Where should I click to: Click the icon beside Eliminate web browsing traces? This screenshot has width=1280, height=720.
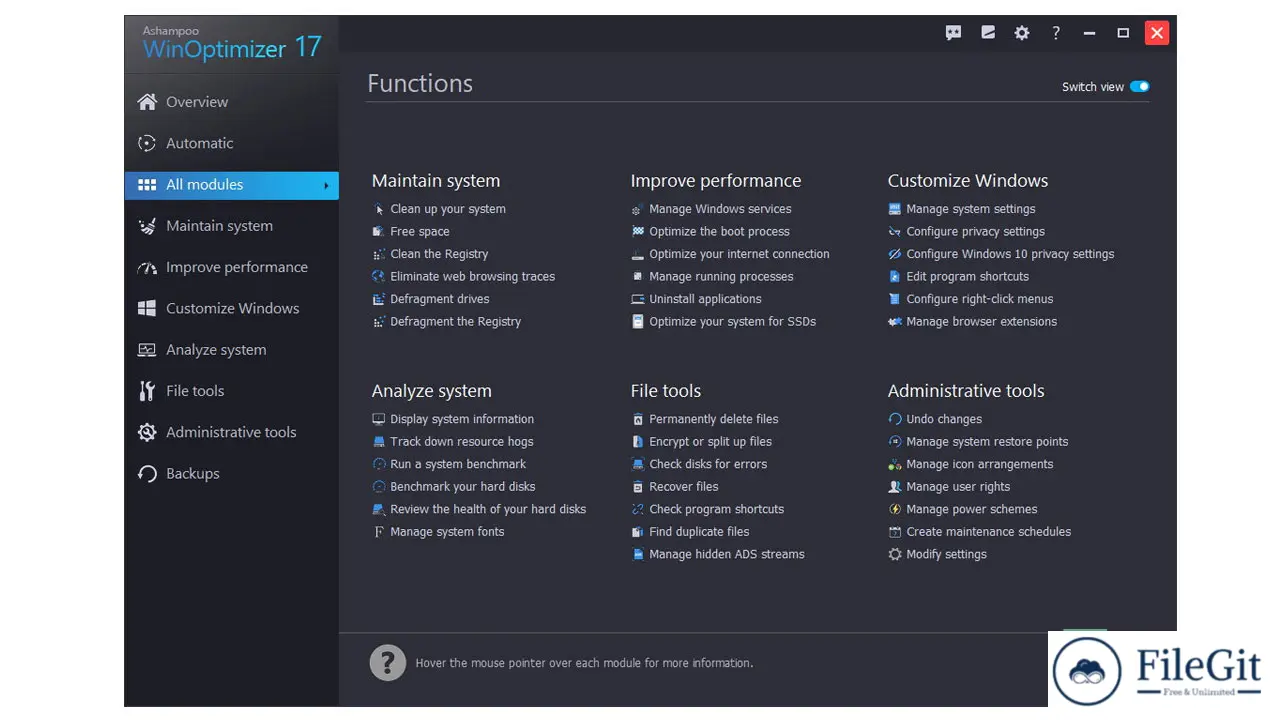379,277
